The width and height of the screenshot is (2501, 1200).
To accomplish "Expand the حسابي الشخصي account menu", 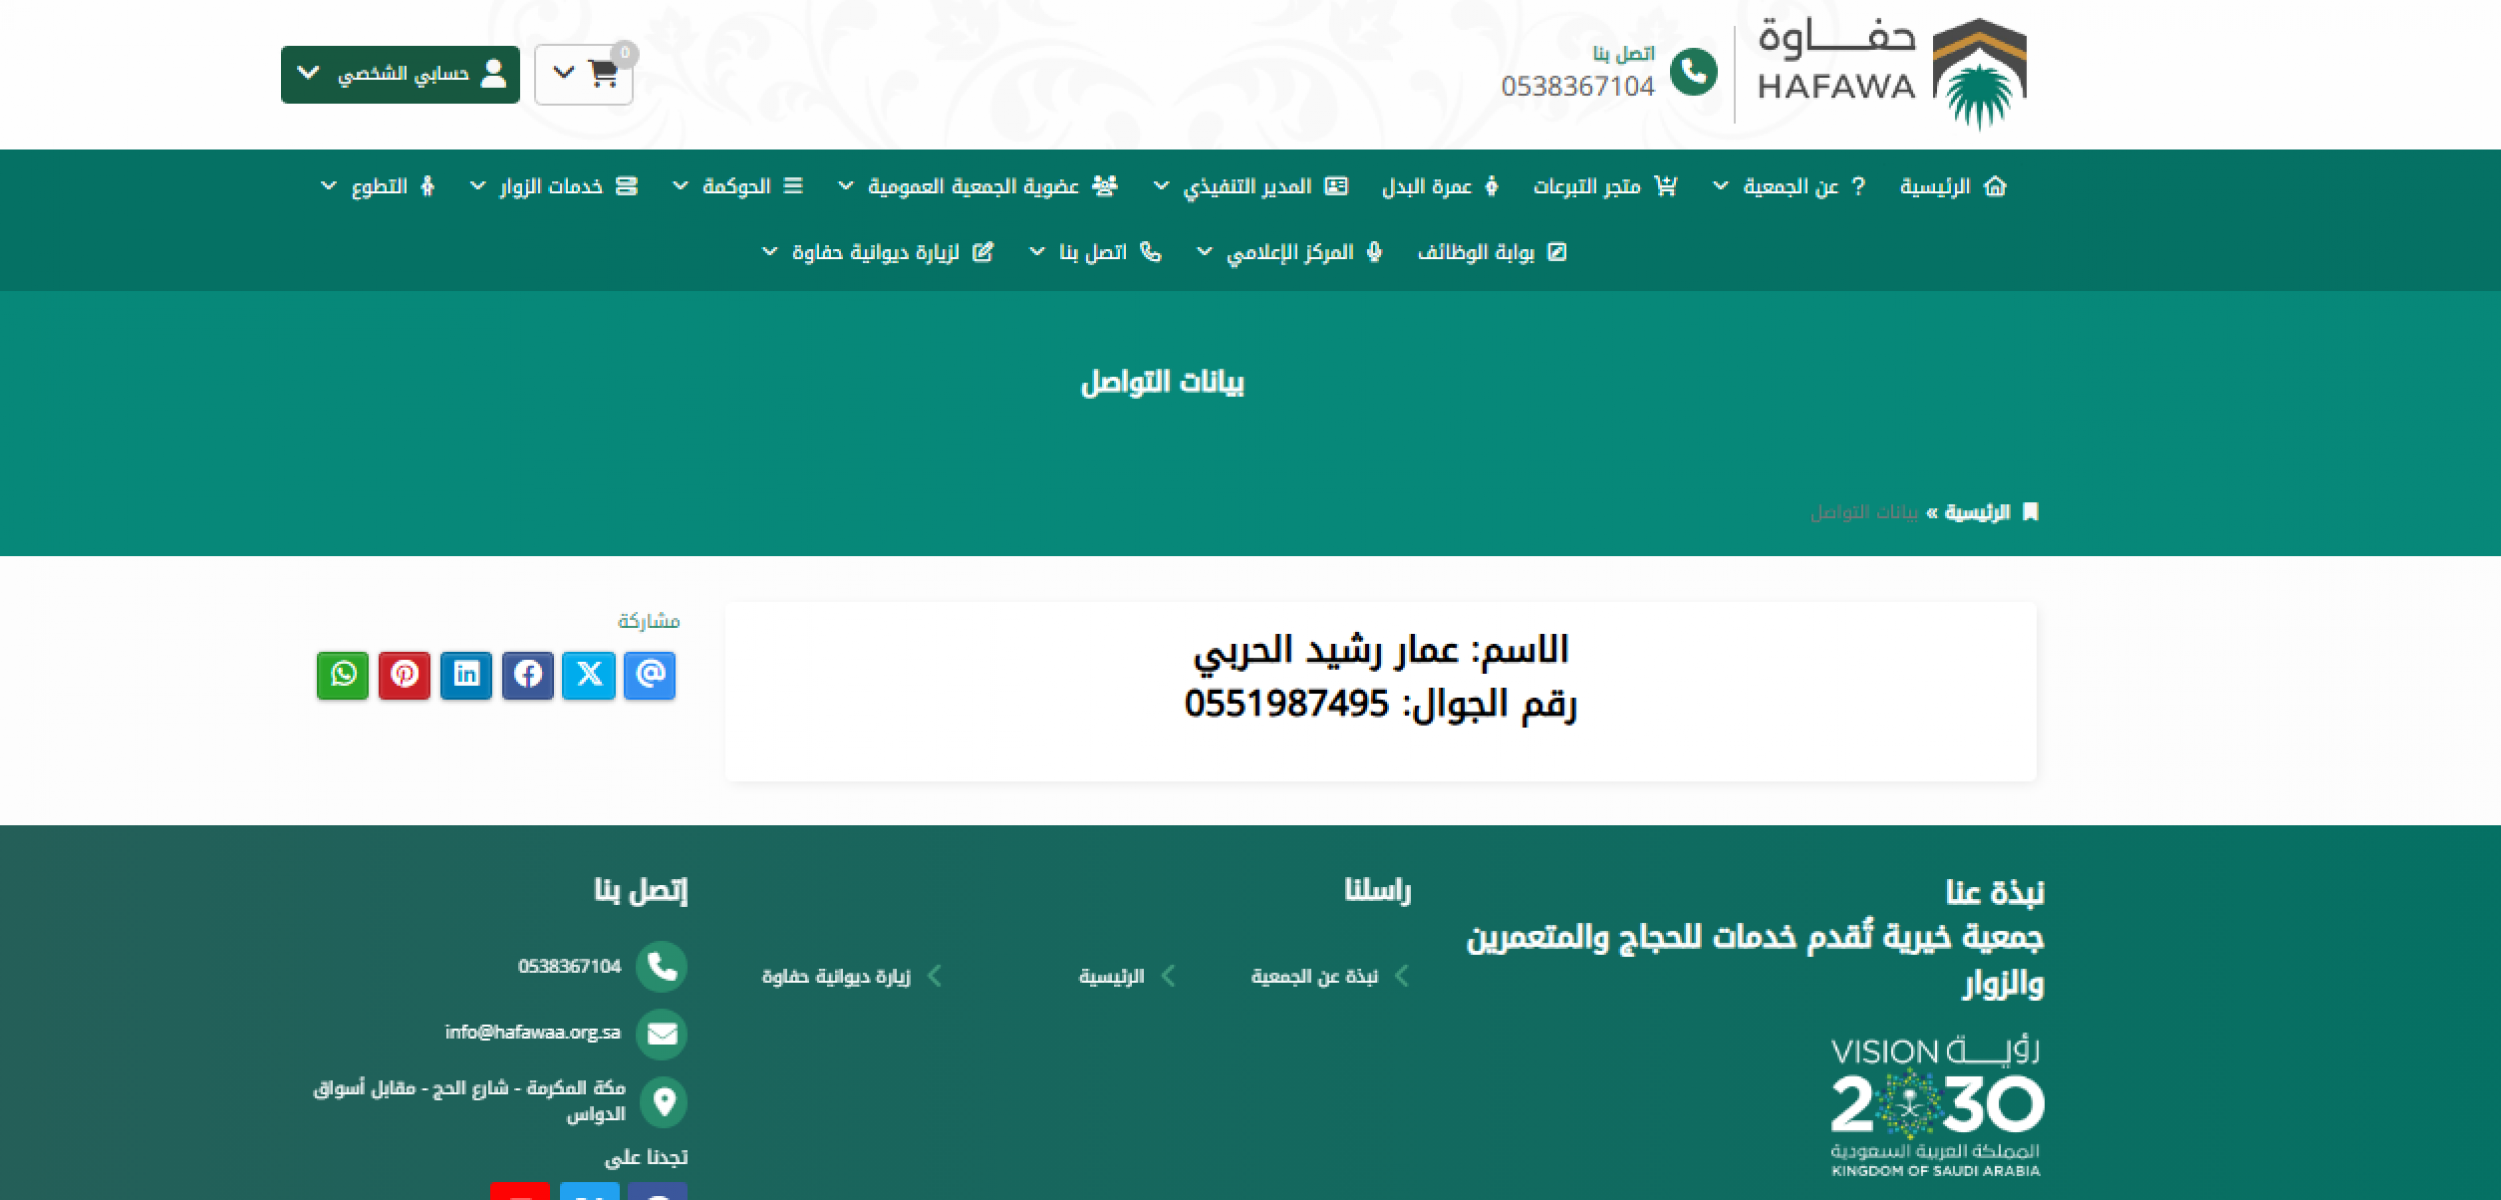I will pyautogui.click(x=400, y=74).
